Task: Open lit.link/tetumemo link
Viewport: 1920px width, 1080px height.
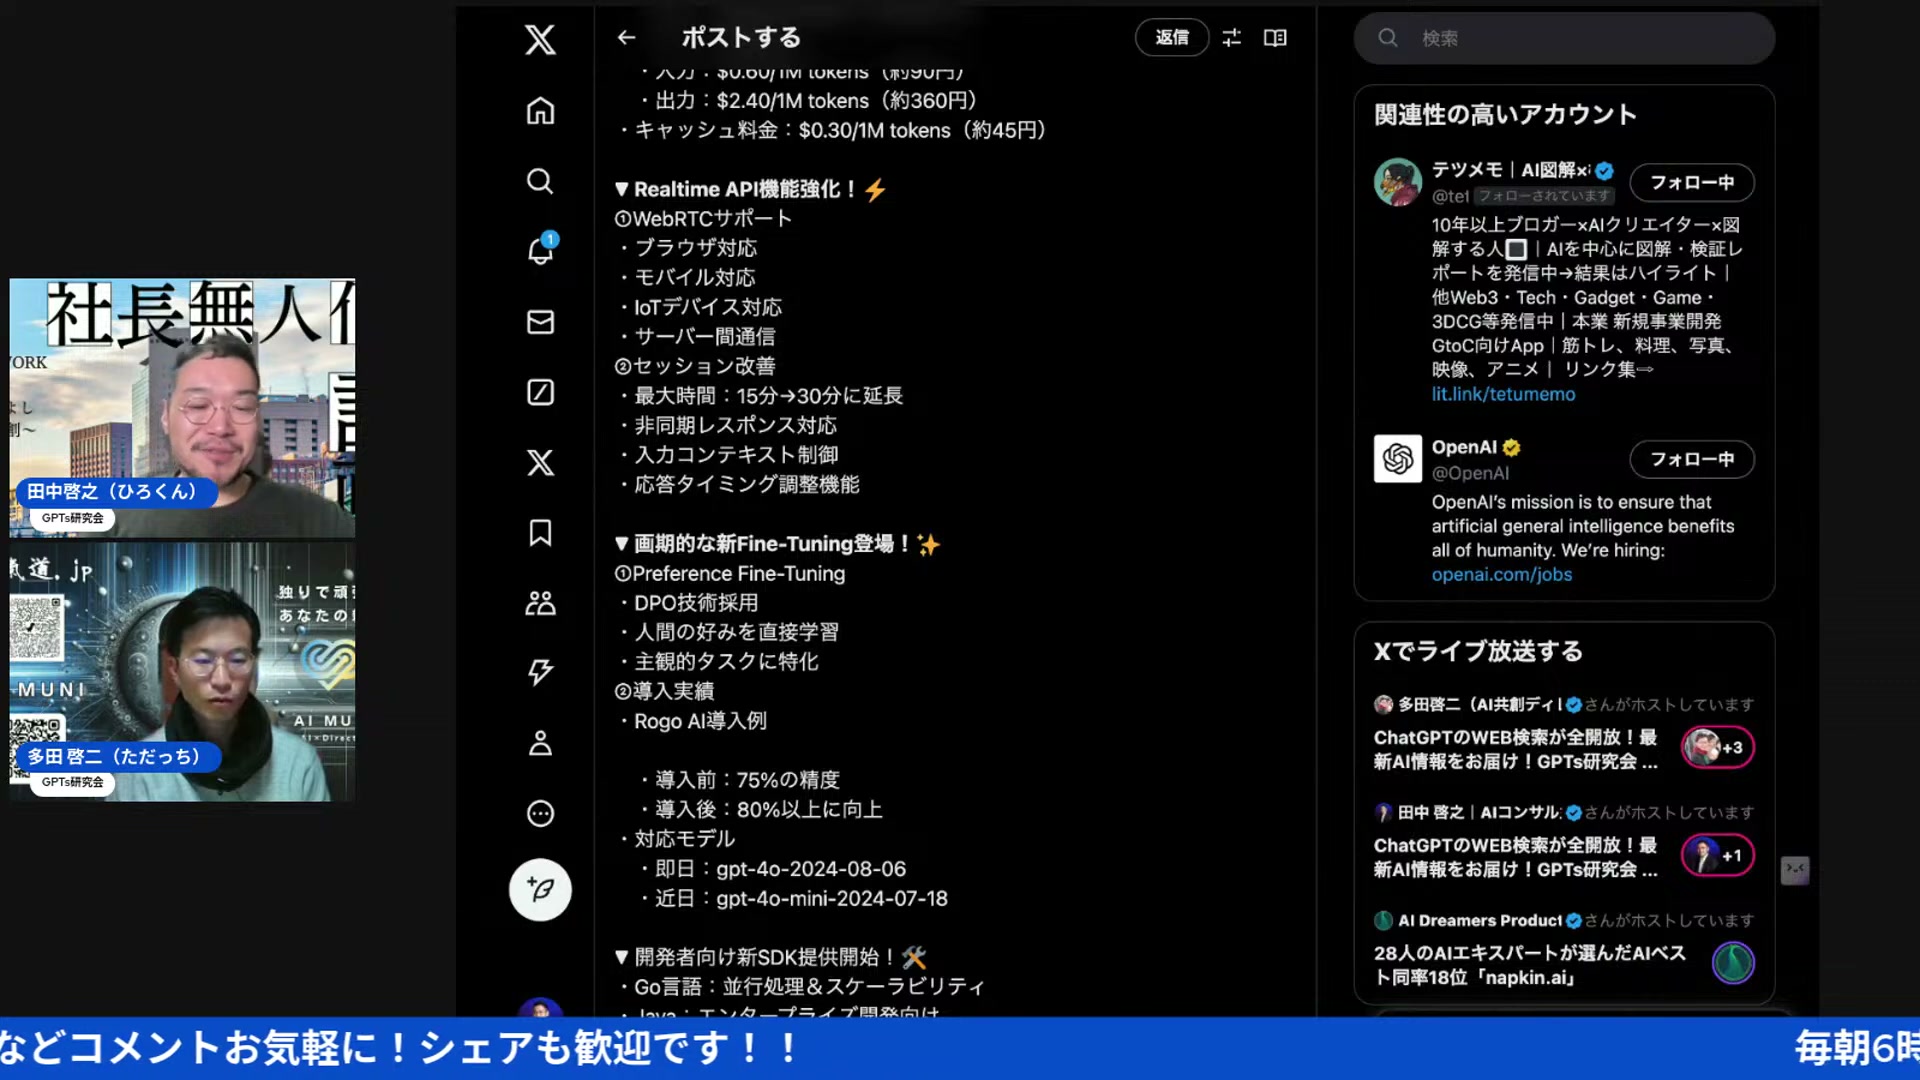Action: [1503, 394]
